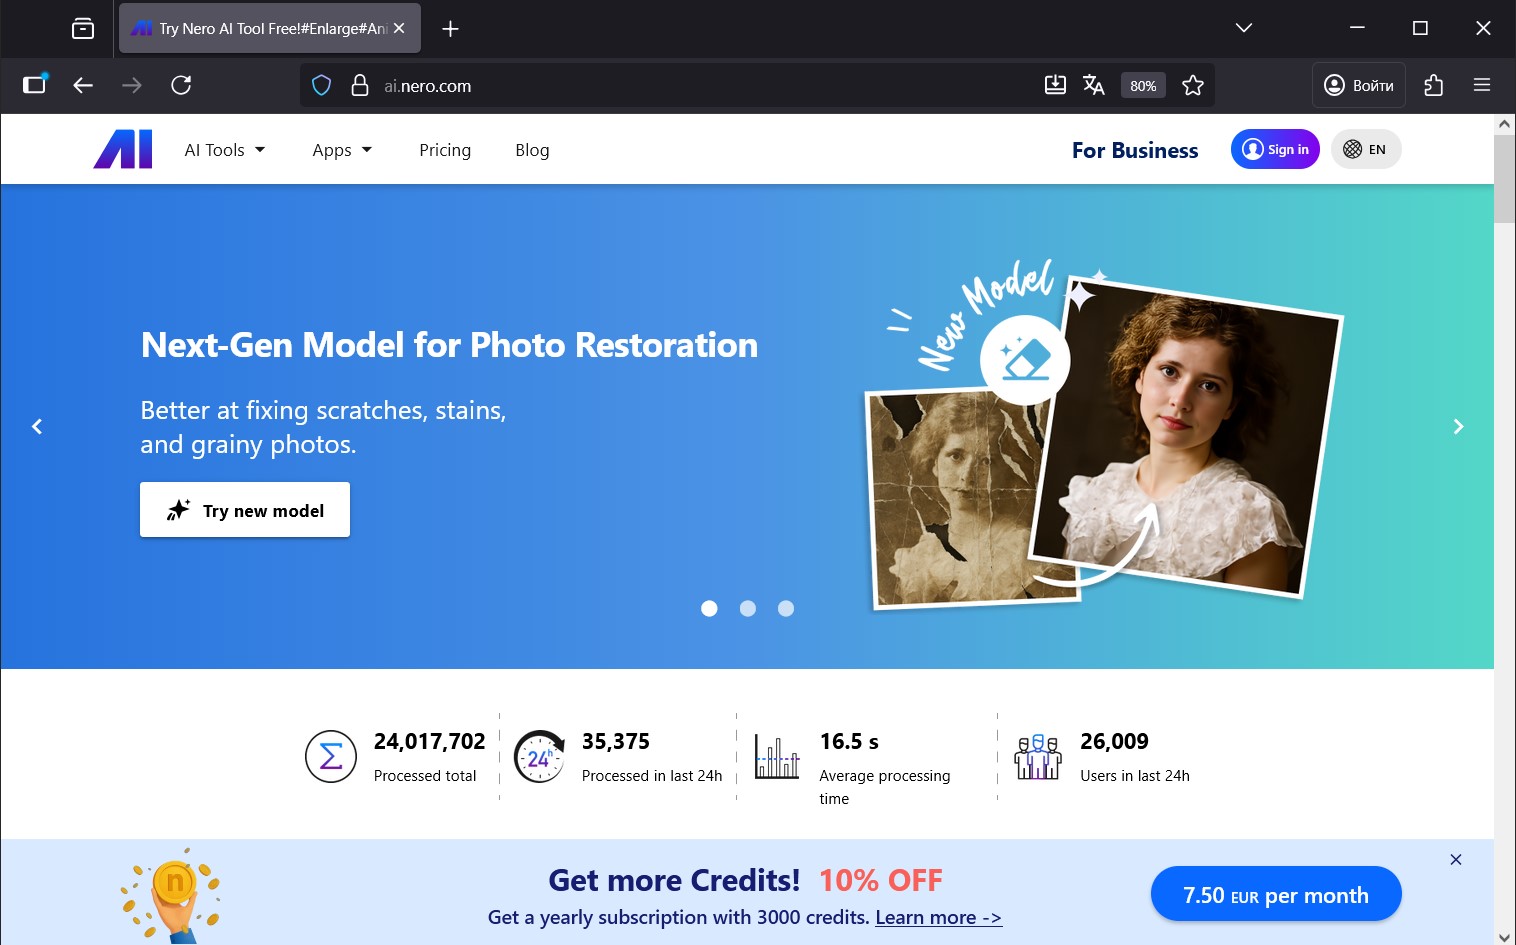The height and width of the screenshot is (945, 1516).
Task: Click the users in last 24h icon
Action: click(x=1038, y=757)
